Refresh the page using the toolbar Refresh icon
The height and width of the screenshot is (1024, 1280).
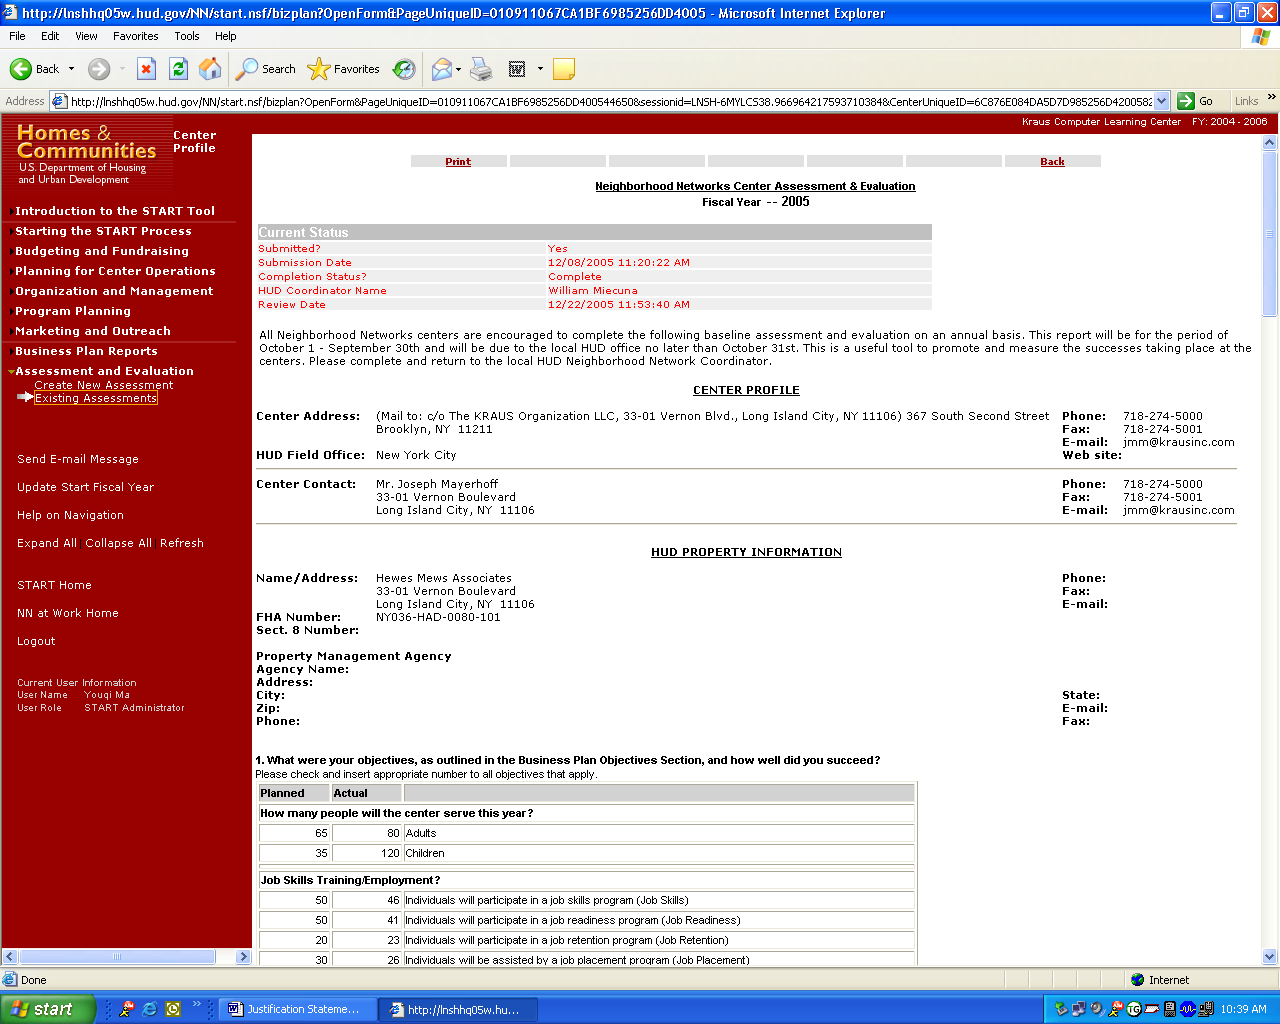[x=178, y=69]
